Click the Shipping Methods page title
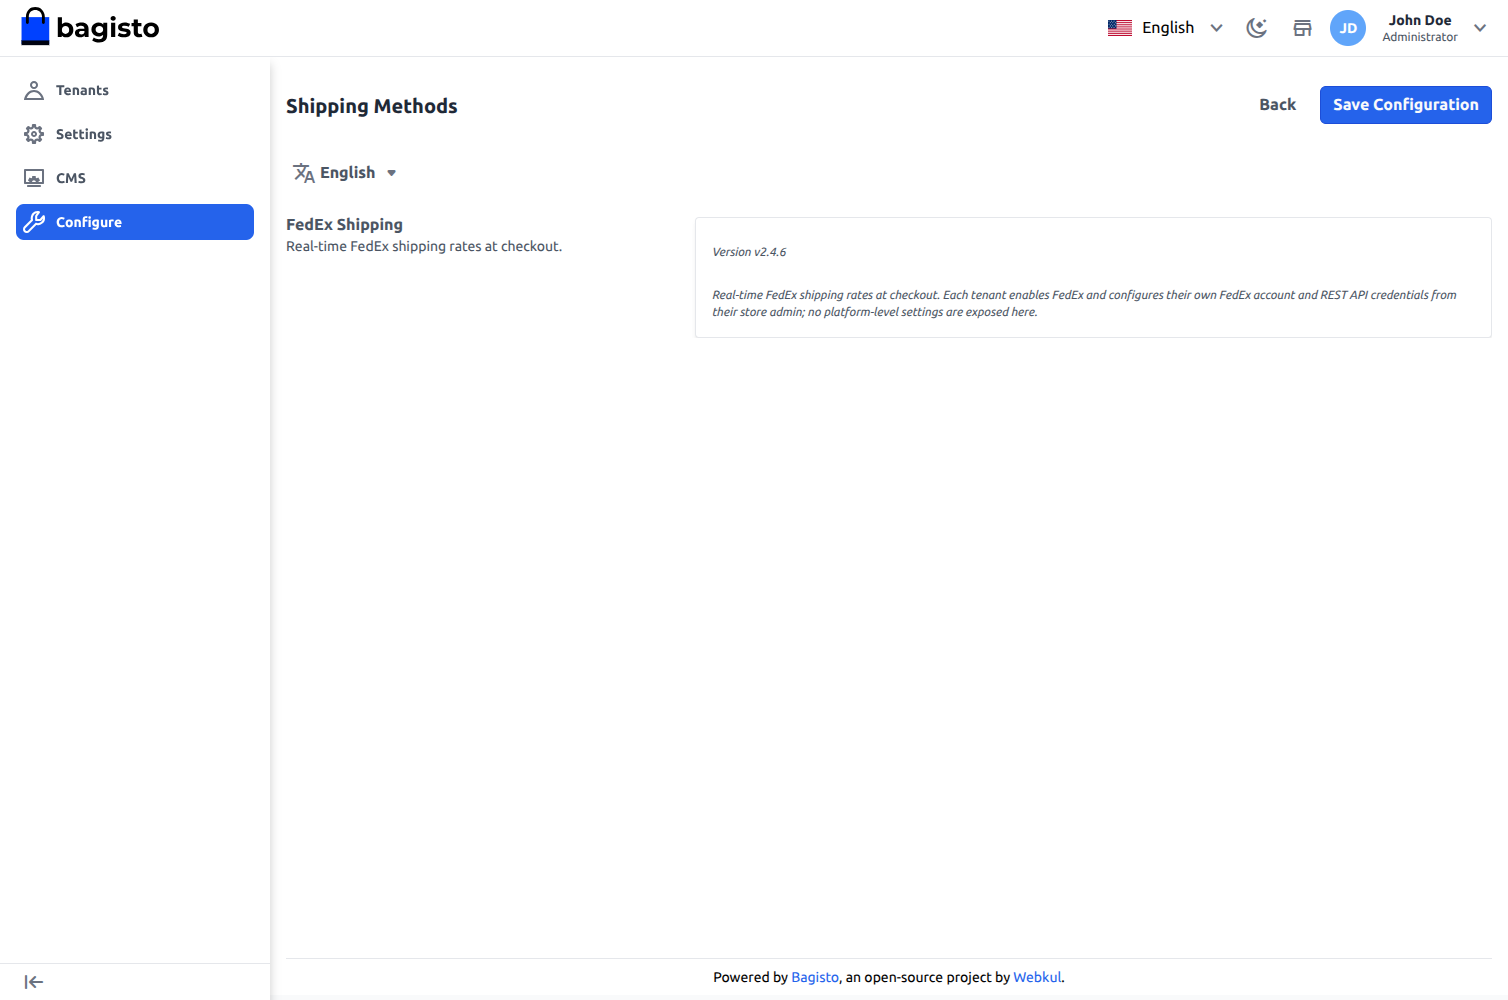The height and width of the screenshot is (1000, 1508). click(372, 106)
